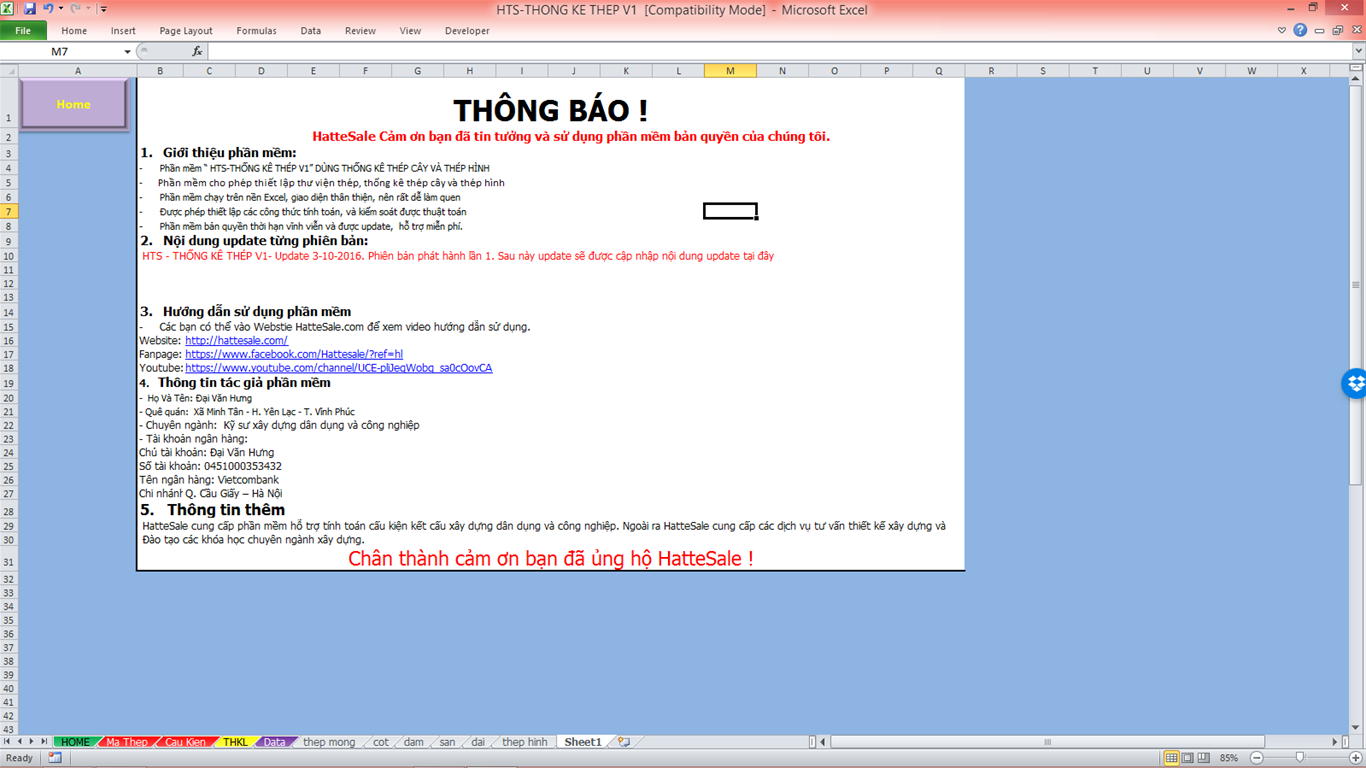Select row 7 header

[9, 212]
